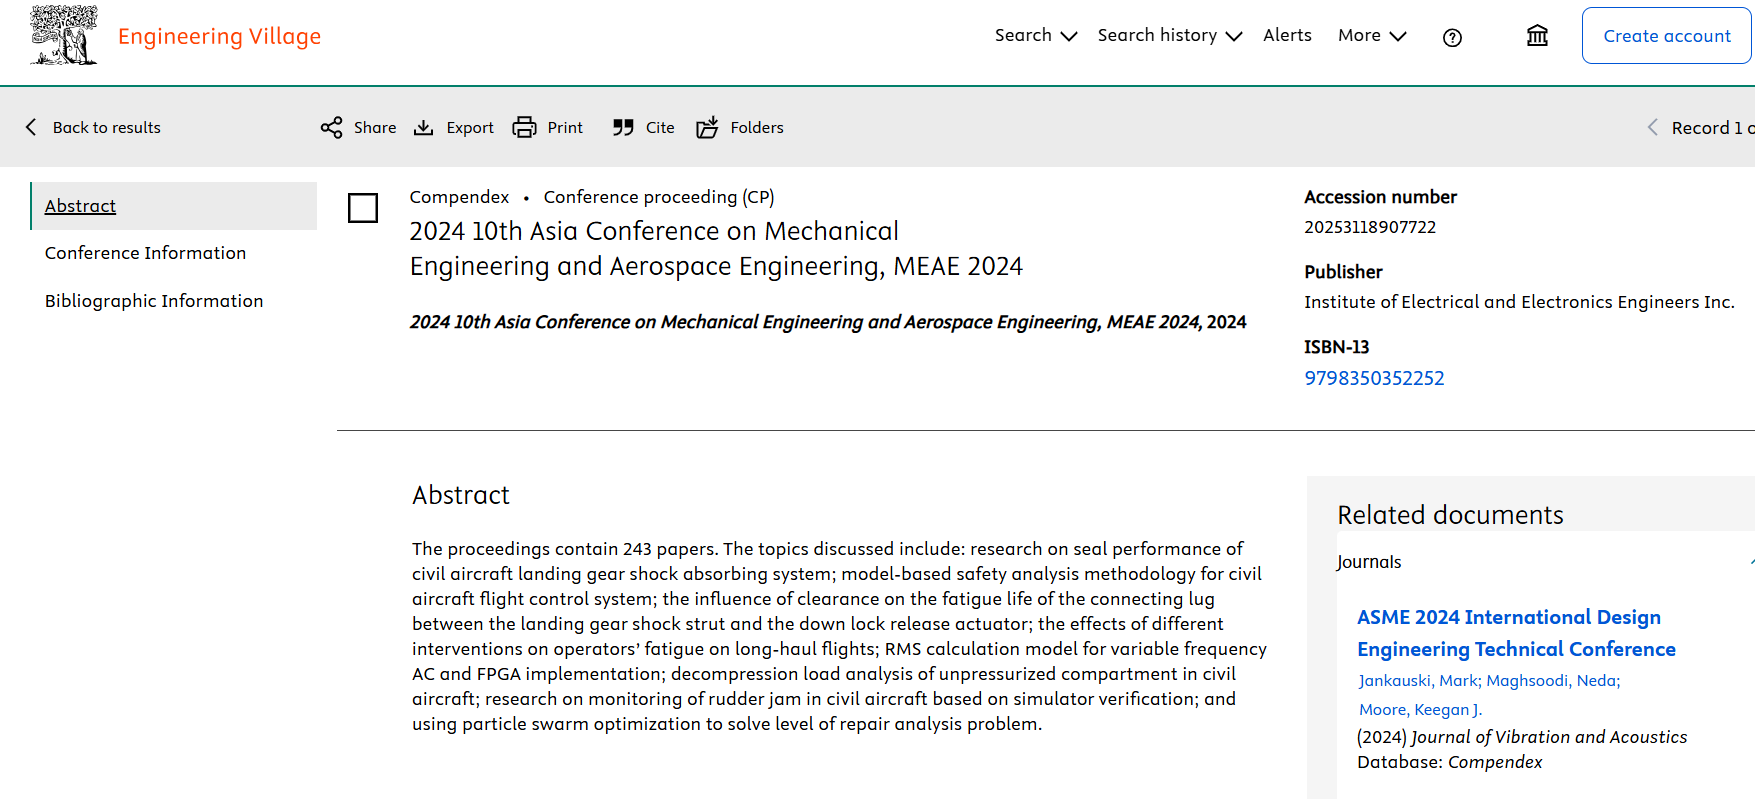Click the Share label
The width and height of the screenshot is (1755, 799).
point(375,127)
